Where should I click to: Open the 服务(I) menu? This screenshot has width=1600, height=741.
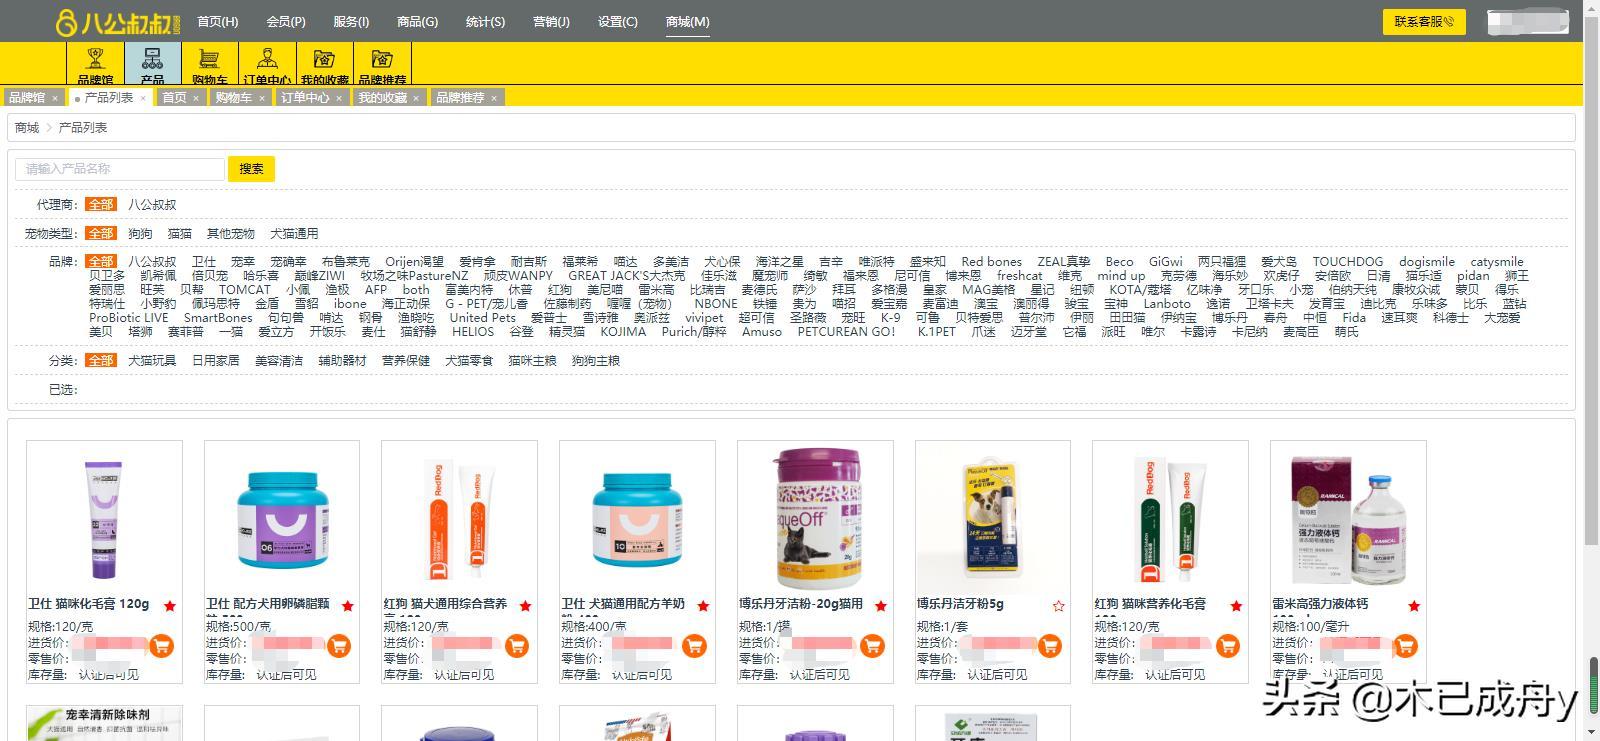(351, 21)
